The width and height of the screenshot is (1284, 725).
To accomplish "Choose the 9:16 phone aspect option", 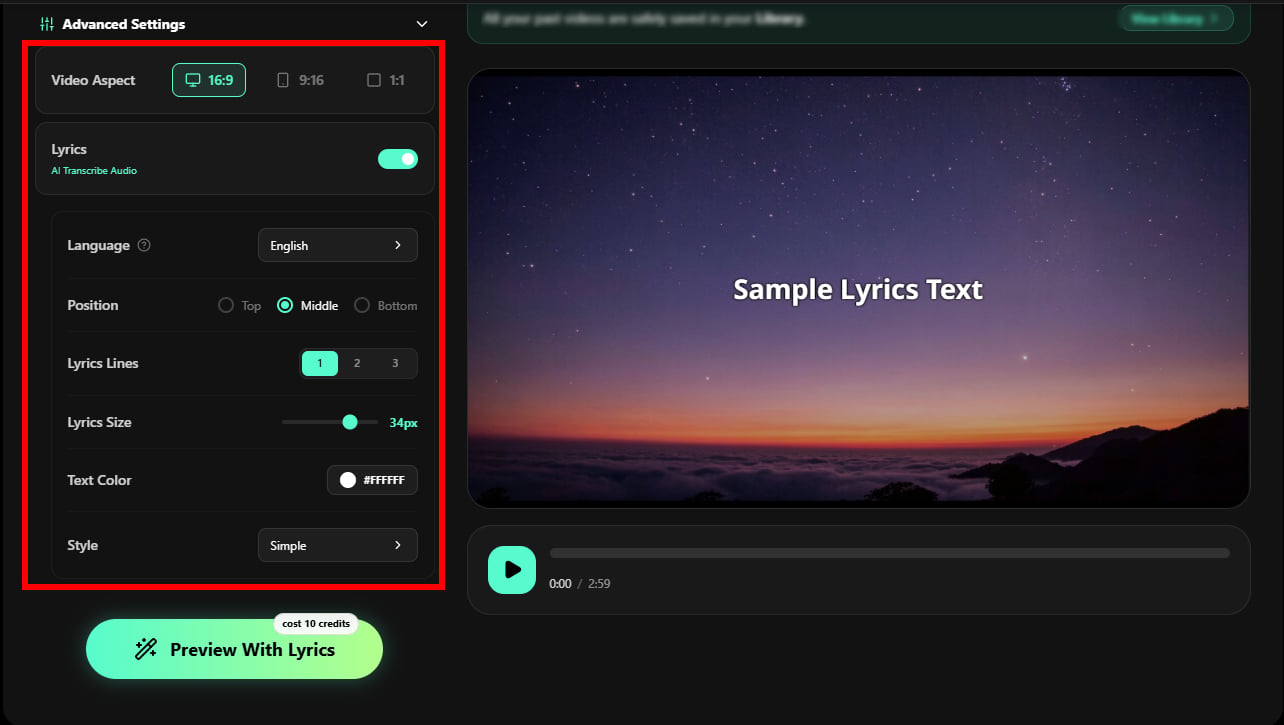I will [x=300, y=80].
